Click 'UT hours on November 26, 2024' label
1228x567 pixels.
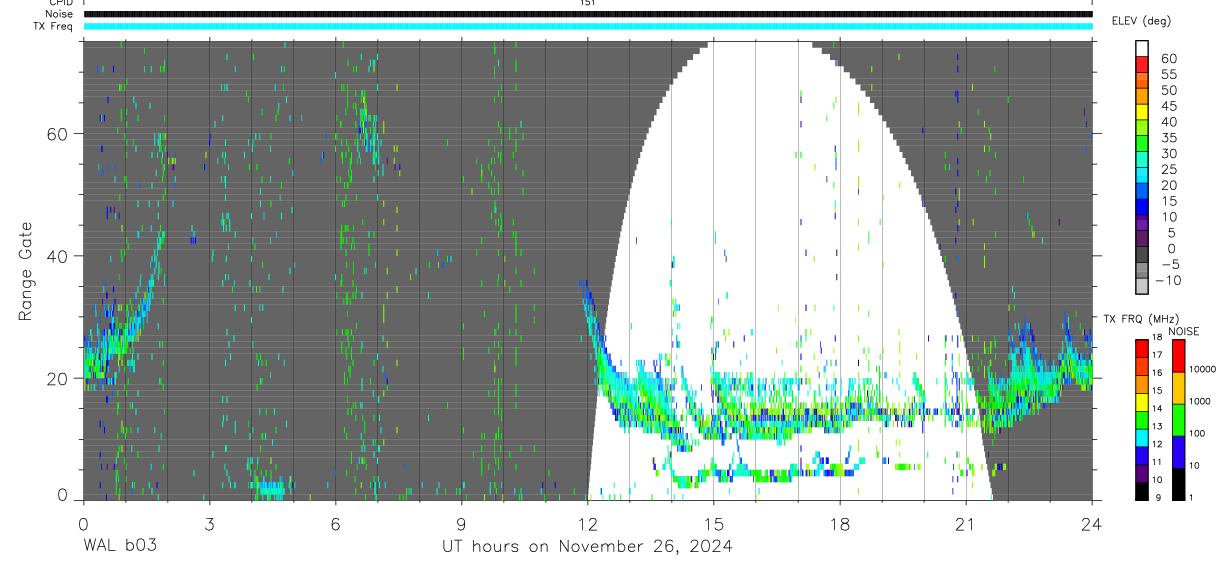[587, 547]
